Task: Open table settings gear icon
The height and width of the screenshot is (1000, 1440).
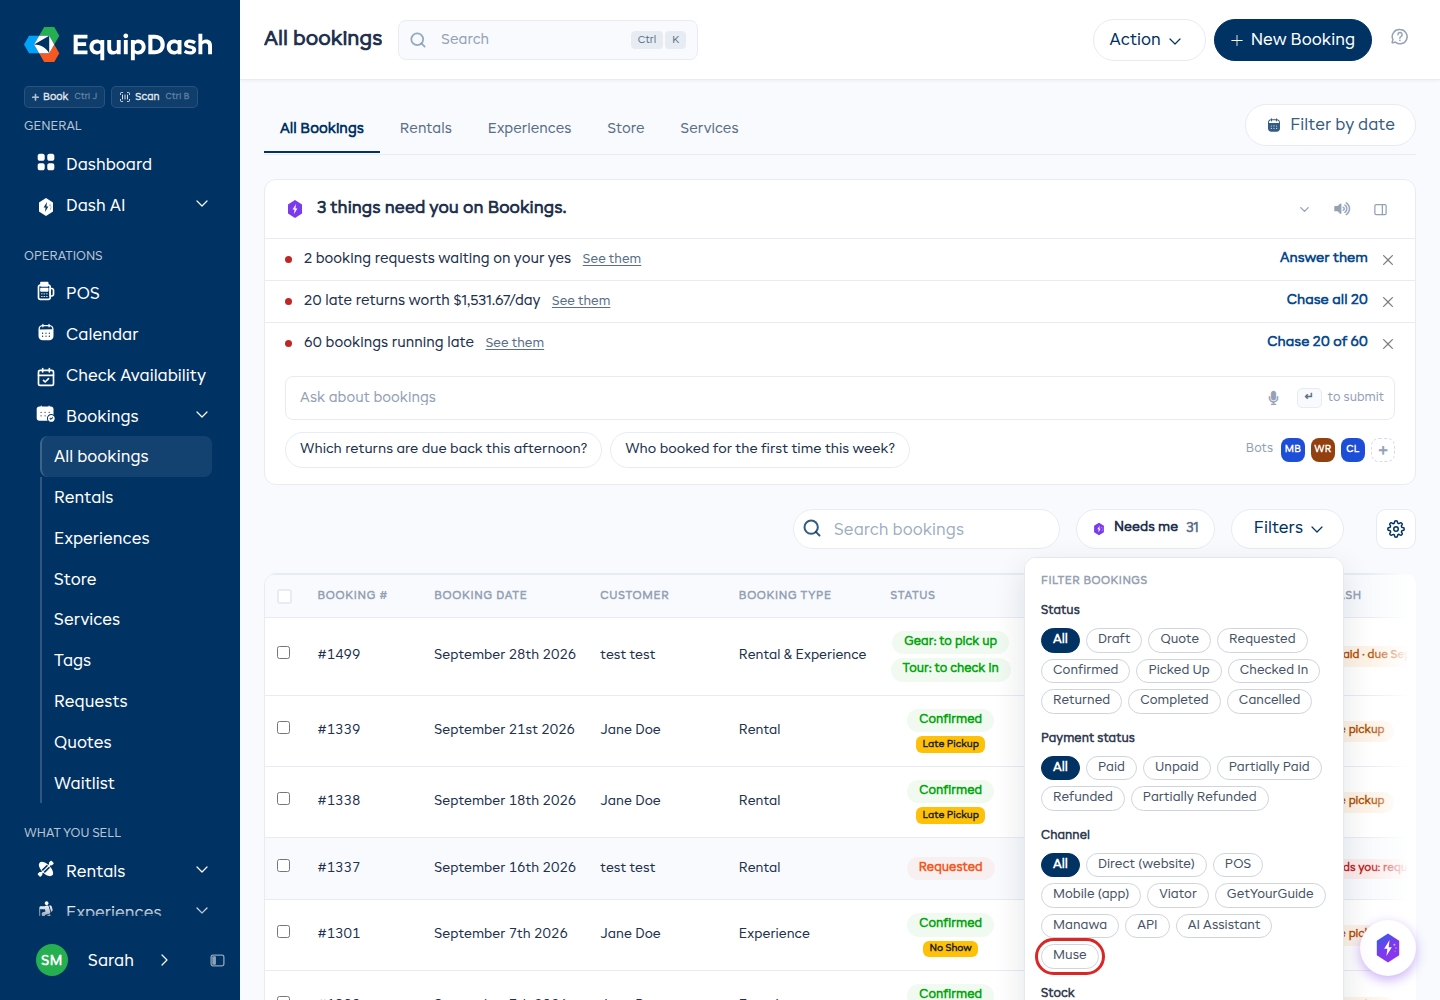Action: tap(1396, 529)
